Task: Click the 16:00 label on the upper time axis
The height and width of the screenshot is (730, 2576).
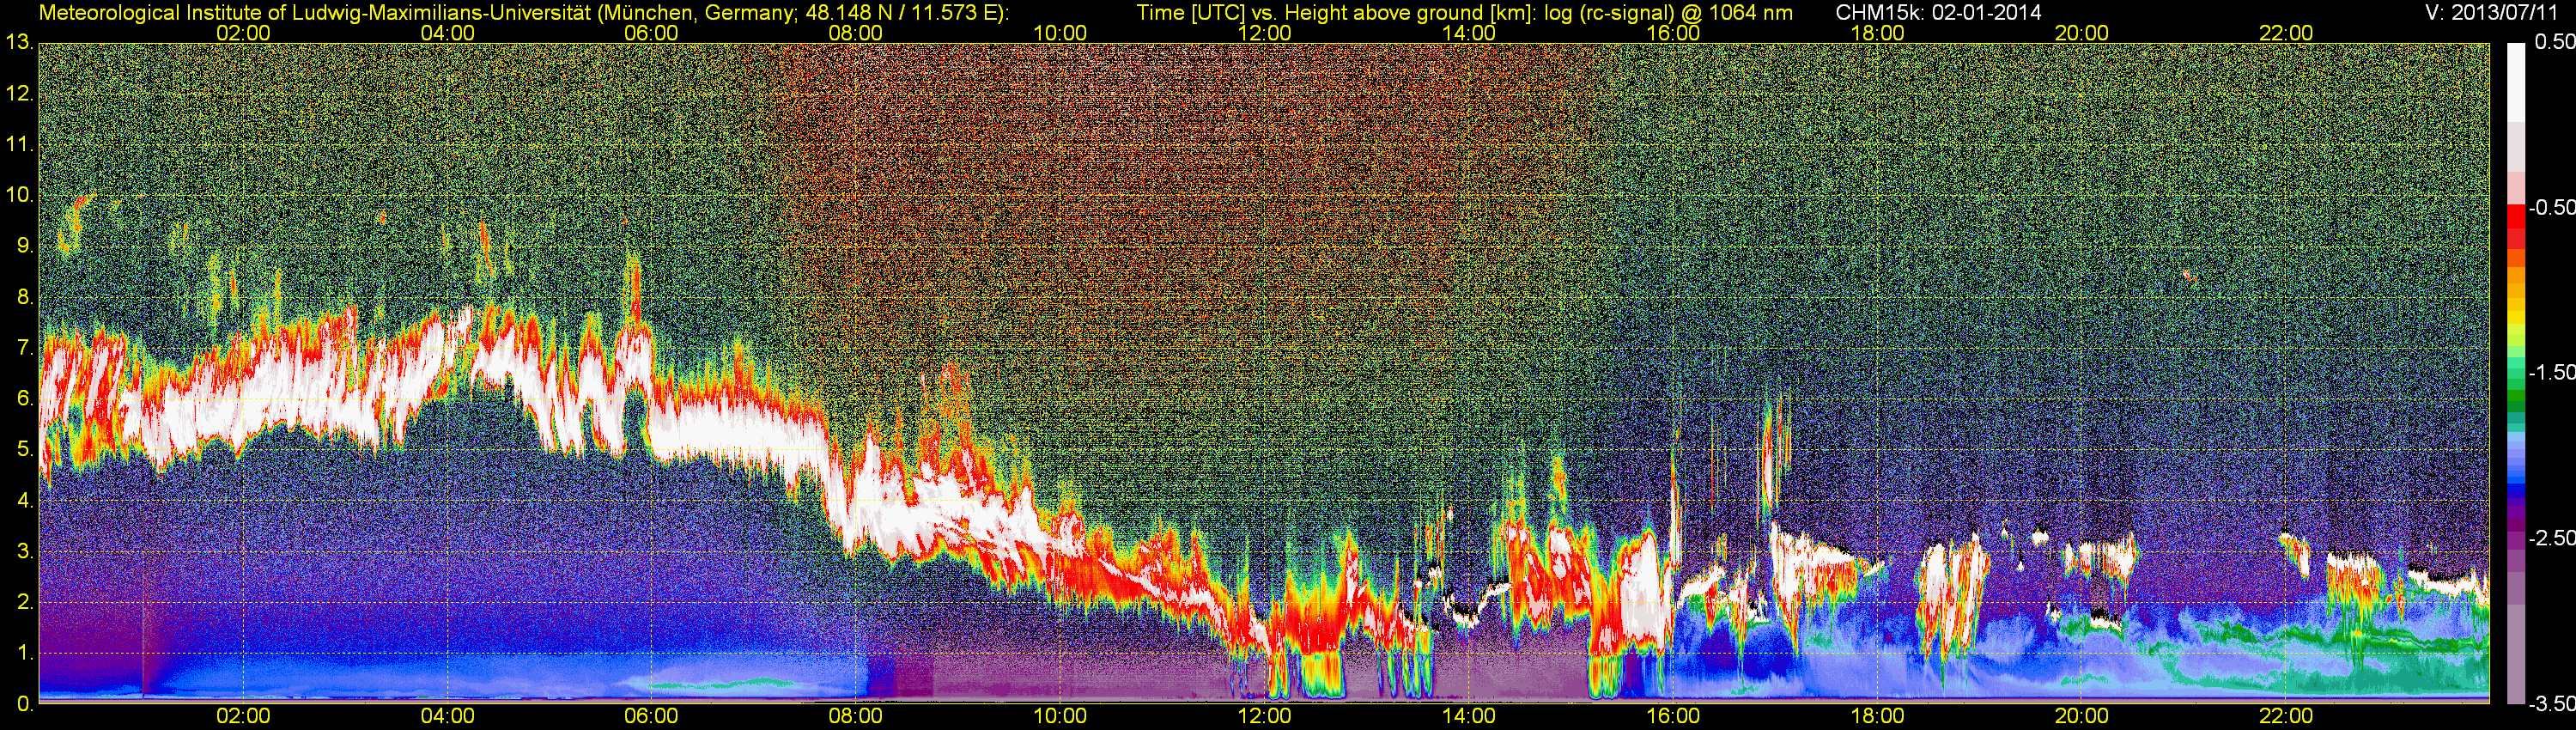Action: pos(1673,33)
